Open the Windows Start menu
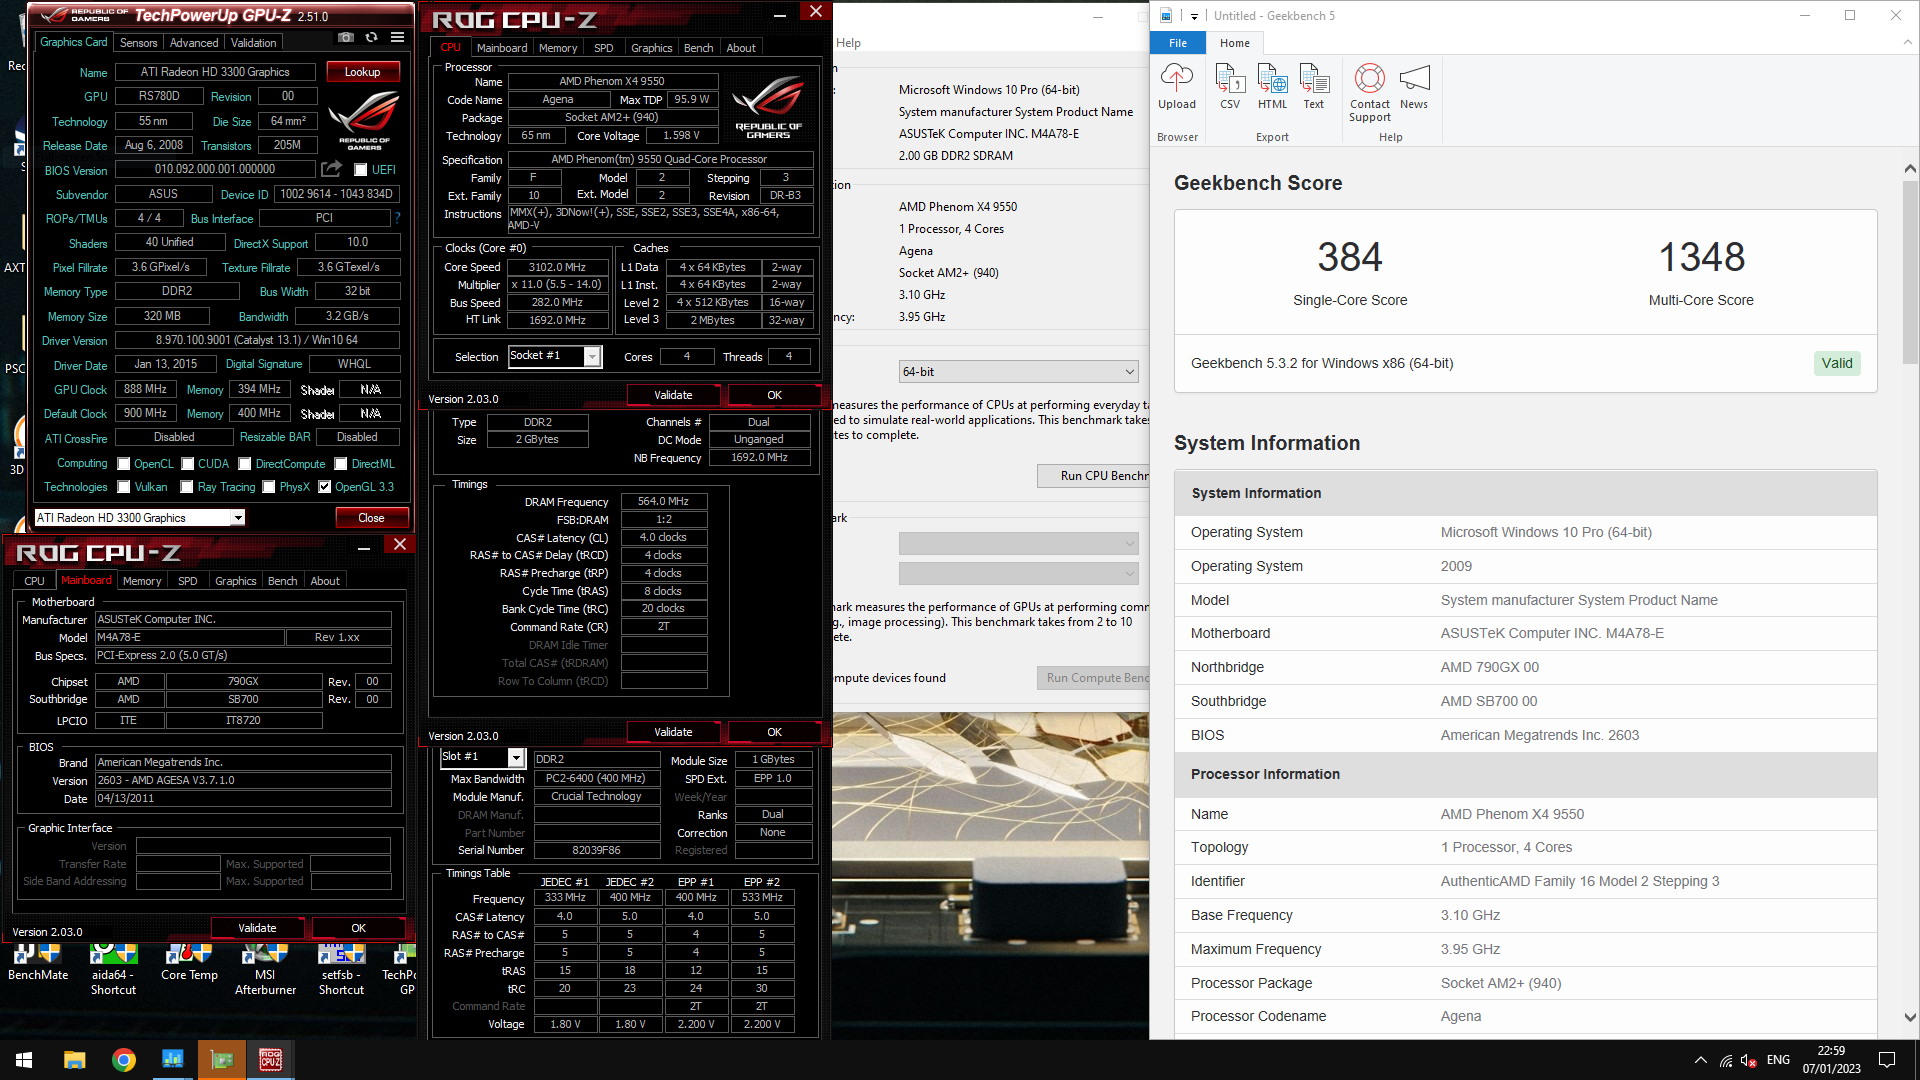1920x1080 pixels. point(24,1060)
